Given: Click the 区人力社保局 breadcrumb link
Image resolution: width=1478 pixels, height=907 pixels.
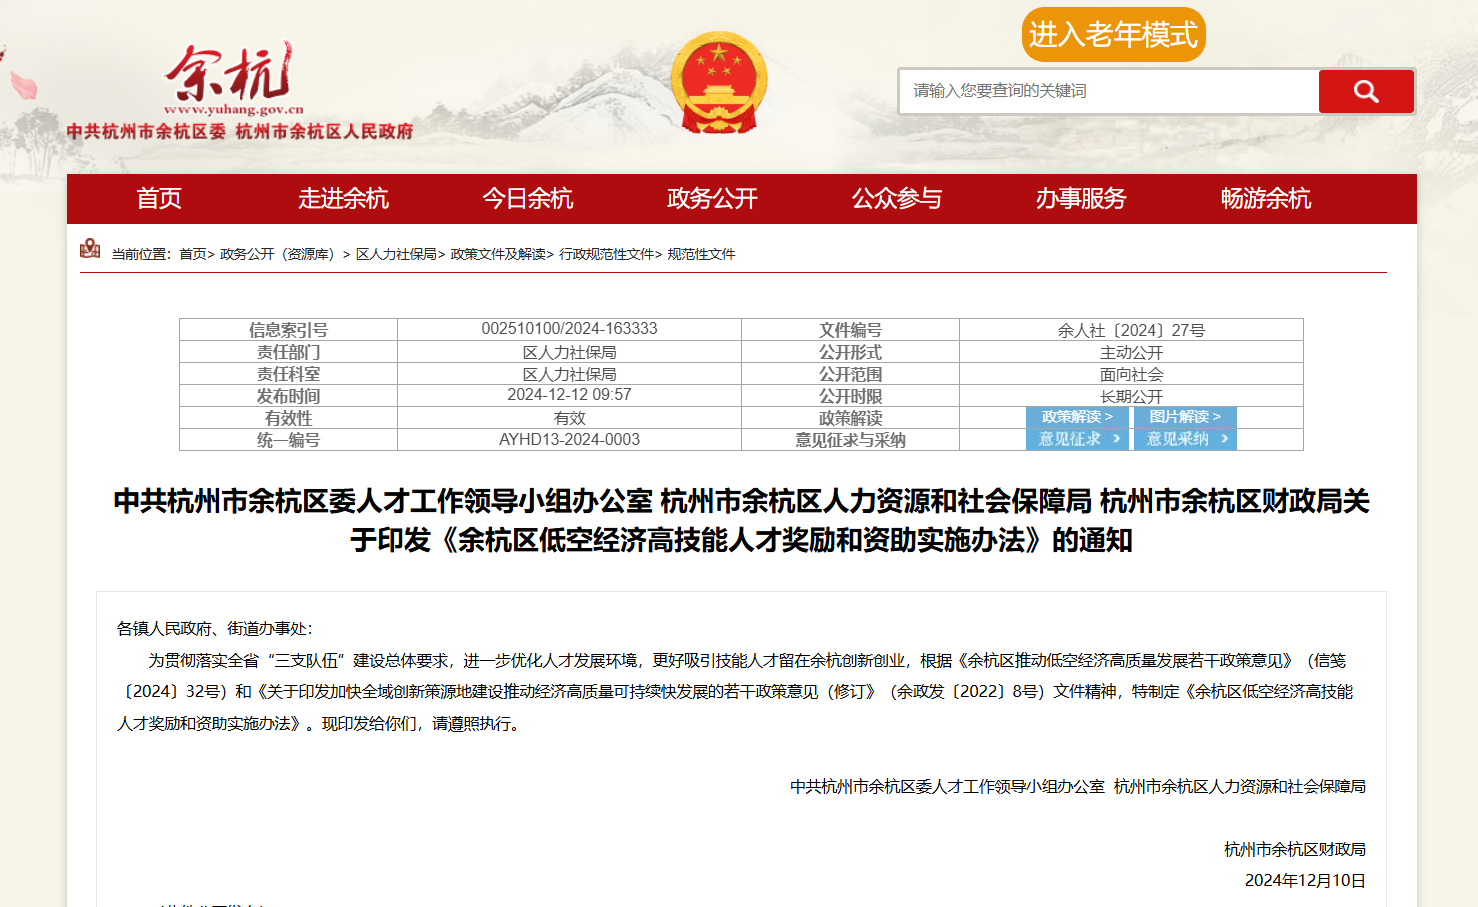Looking at the screenshot, I should click(396, 255).
